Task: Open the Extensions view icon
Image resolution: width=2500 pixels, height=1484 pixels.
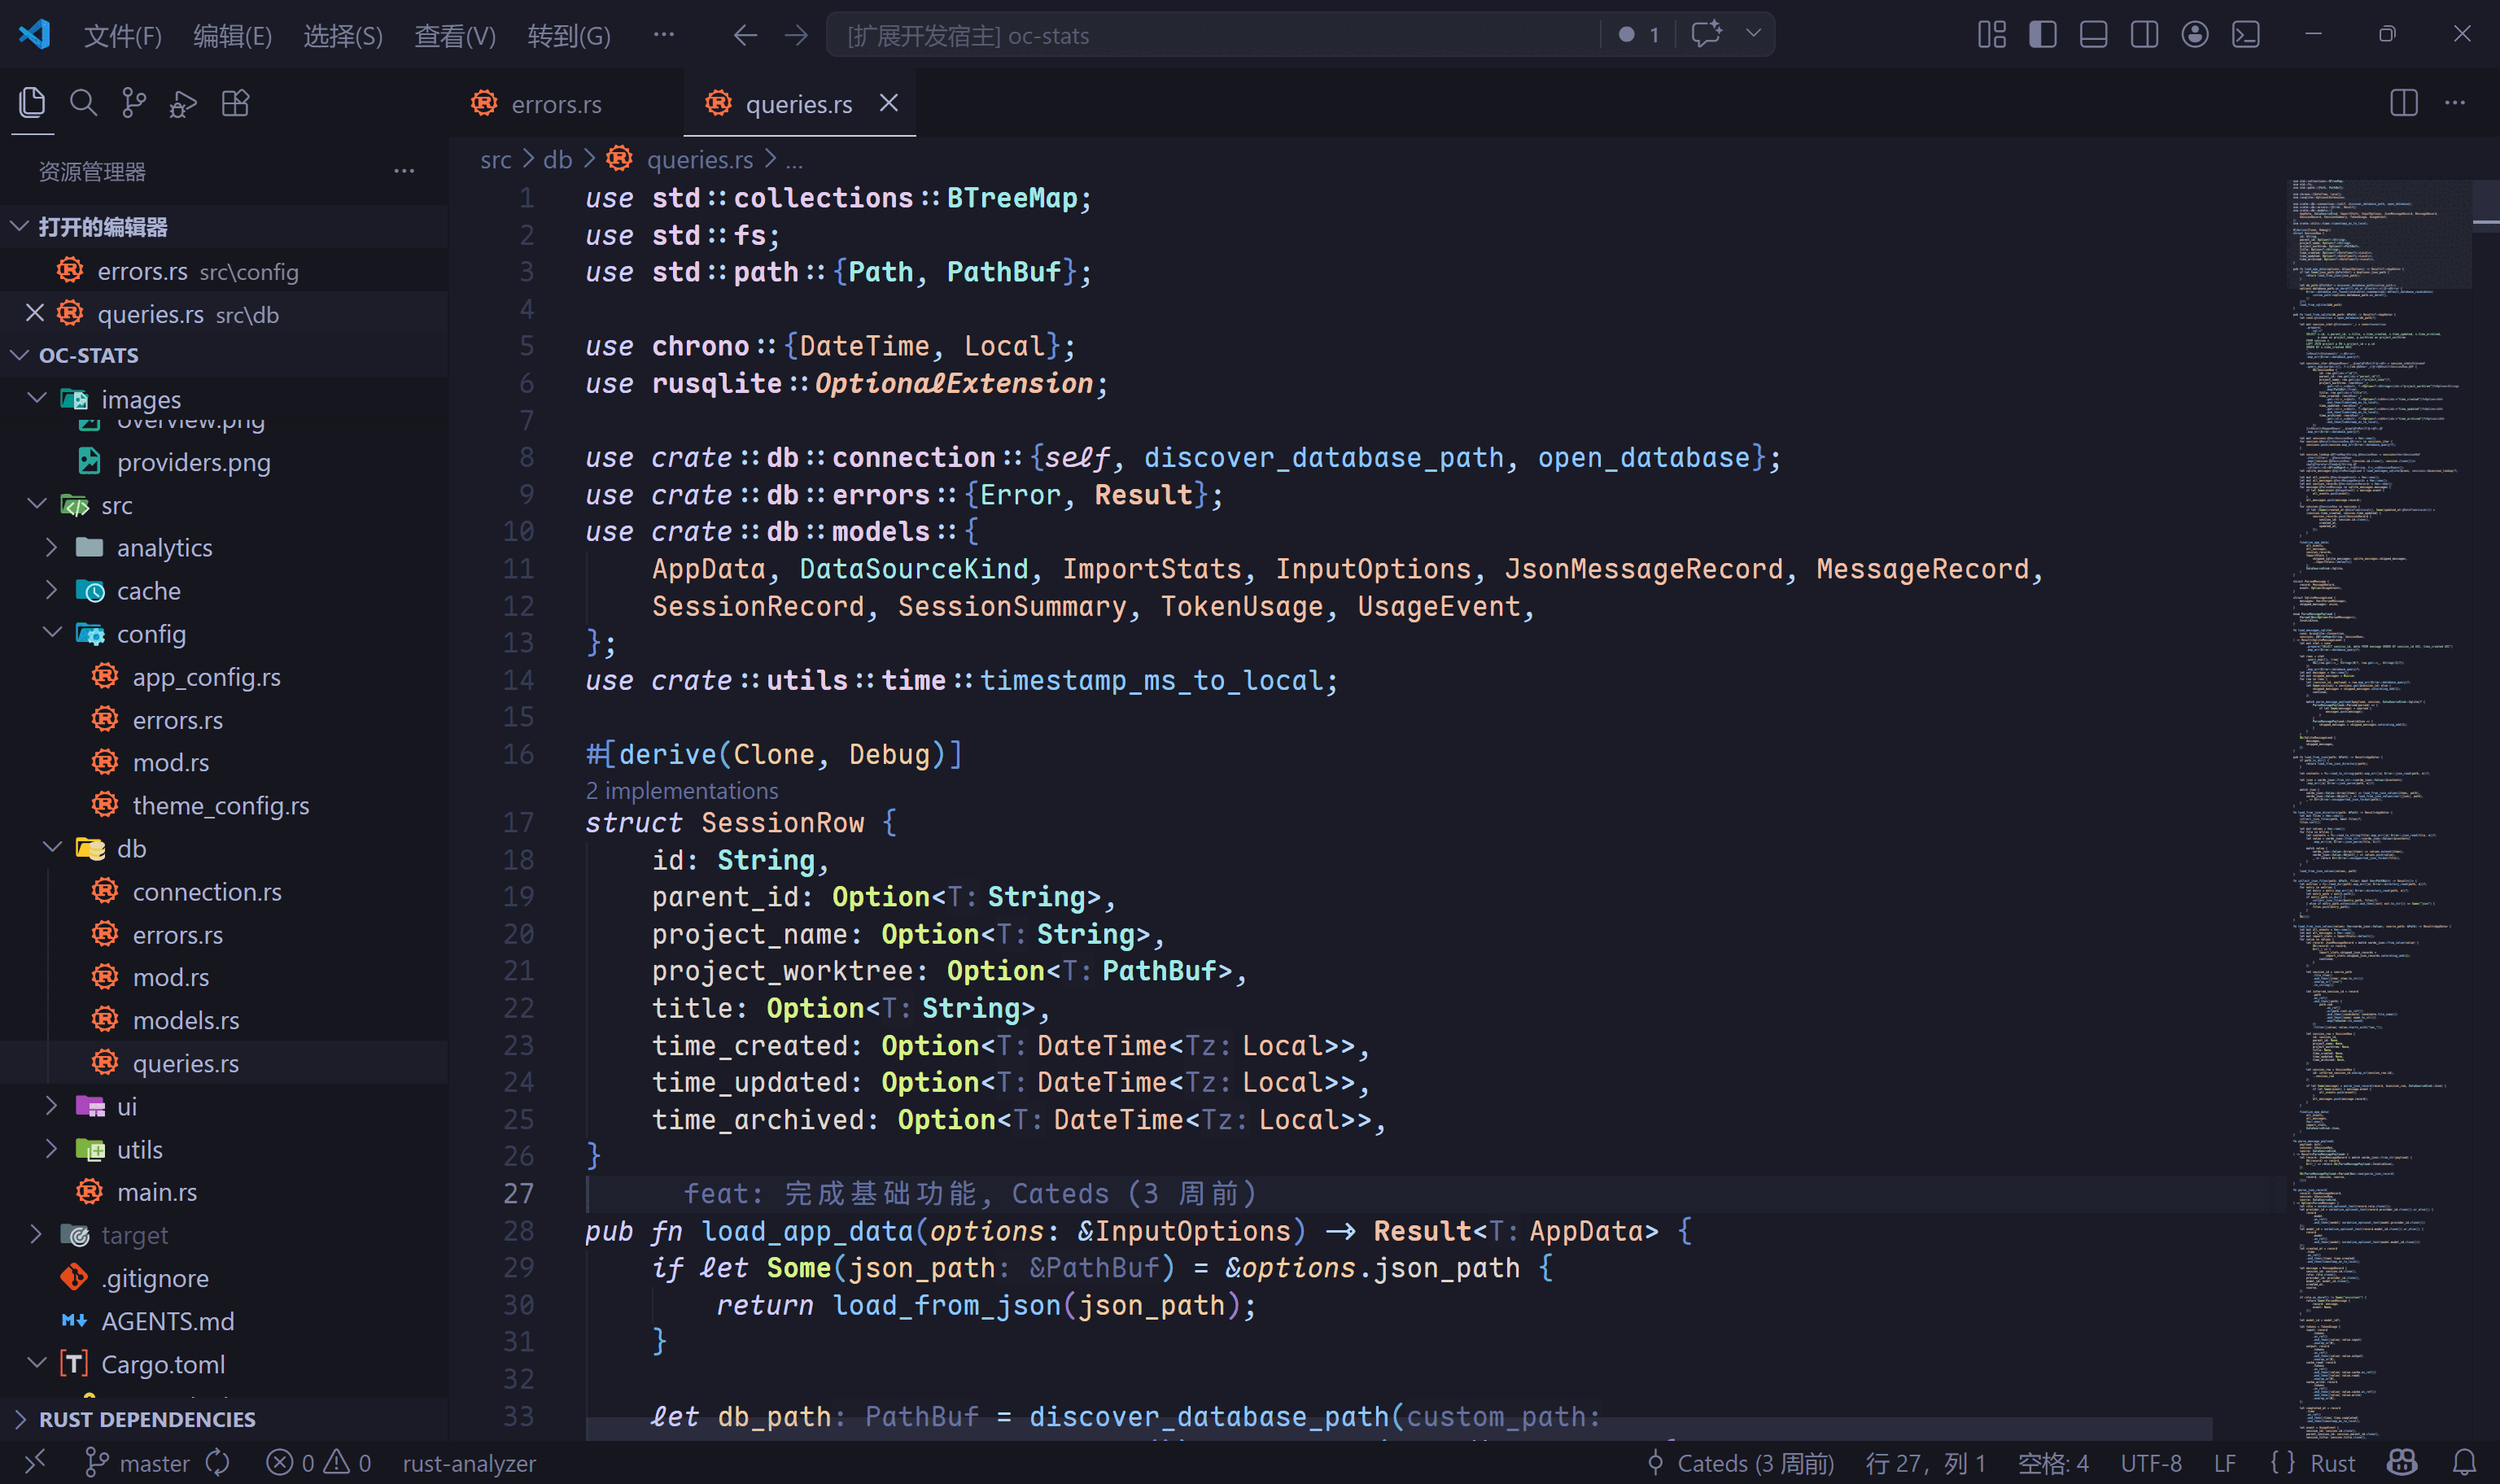Action: click(235, 103)
